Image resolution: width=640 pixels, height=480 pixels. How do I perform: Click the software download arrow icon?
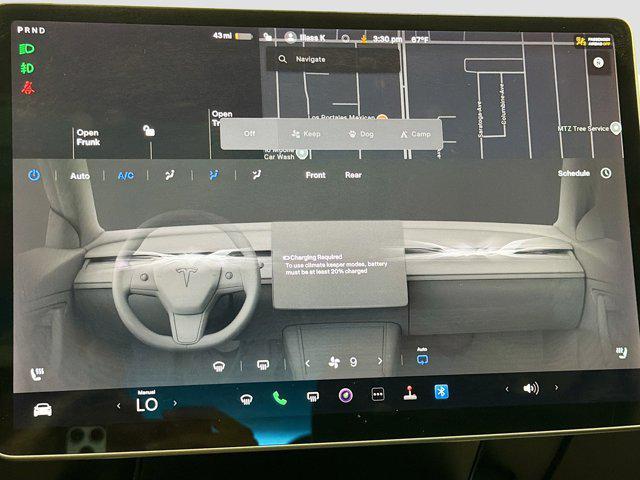tap(363, 39)
